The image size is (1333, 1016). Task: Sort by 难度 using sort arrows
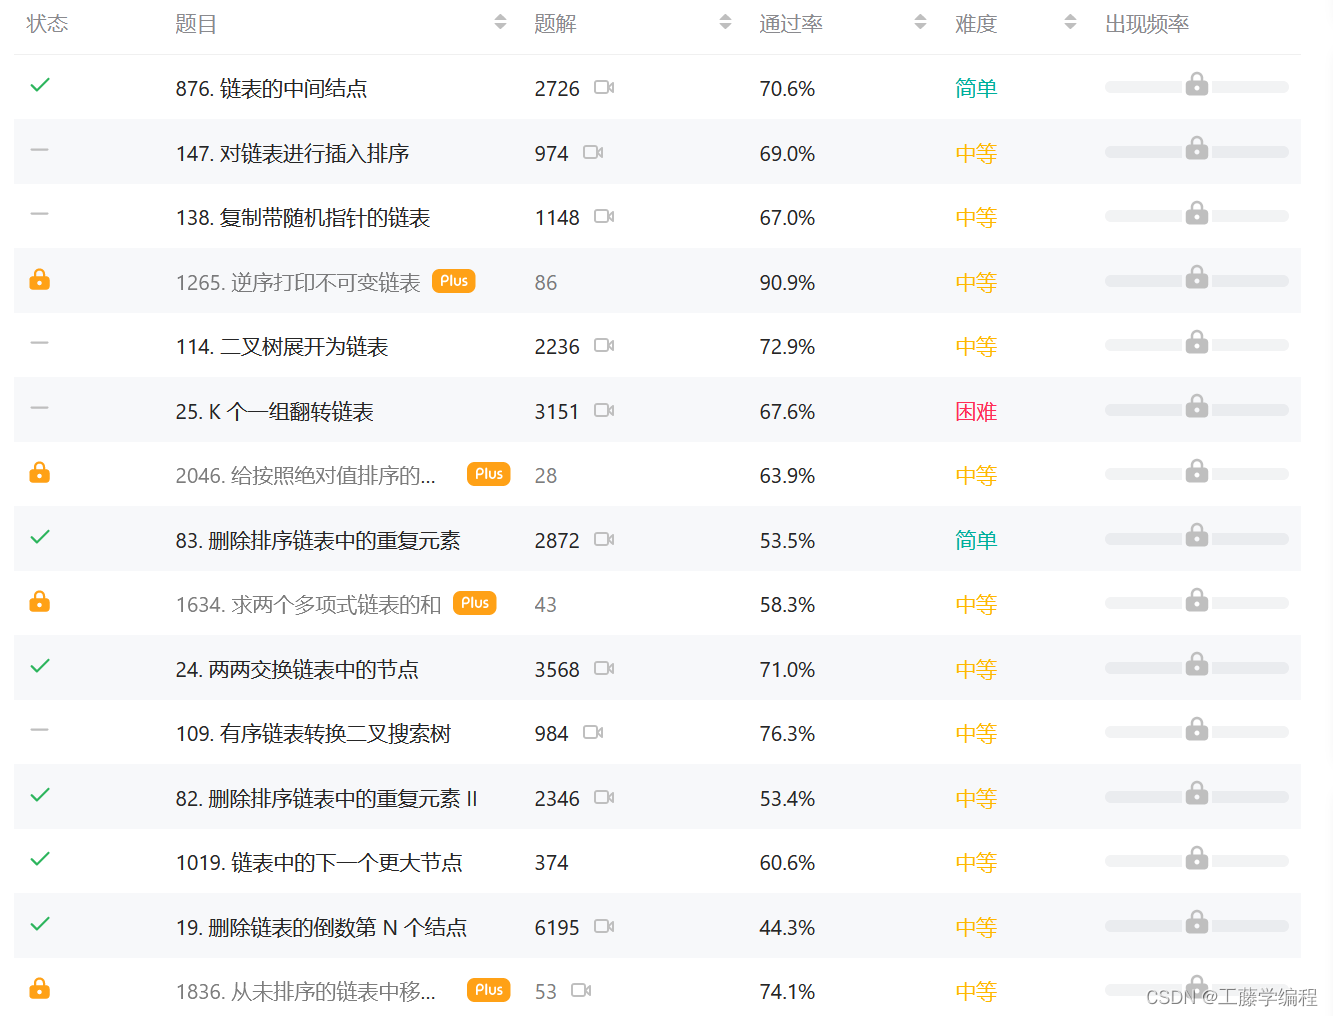tap(1070, 22)
